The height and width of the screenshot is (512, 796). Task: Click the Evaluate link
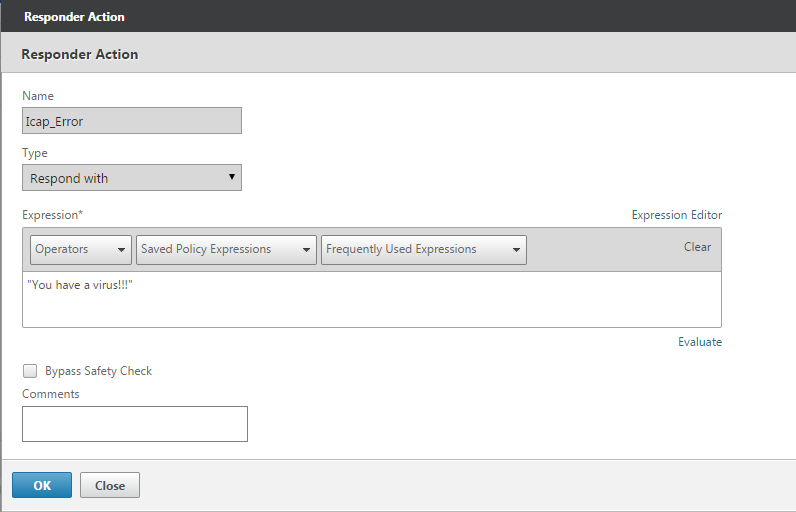tap(699, 342)
